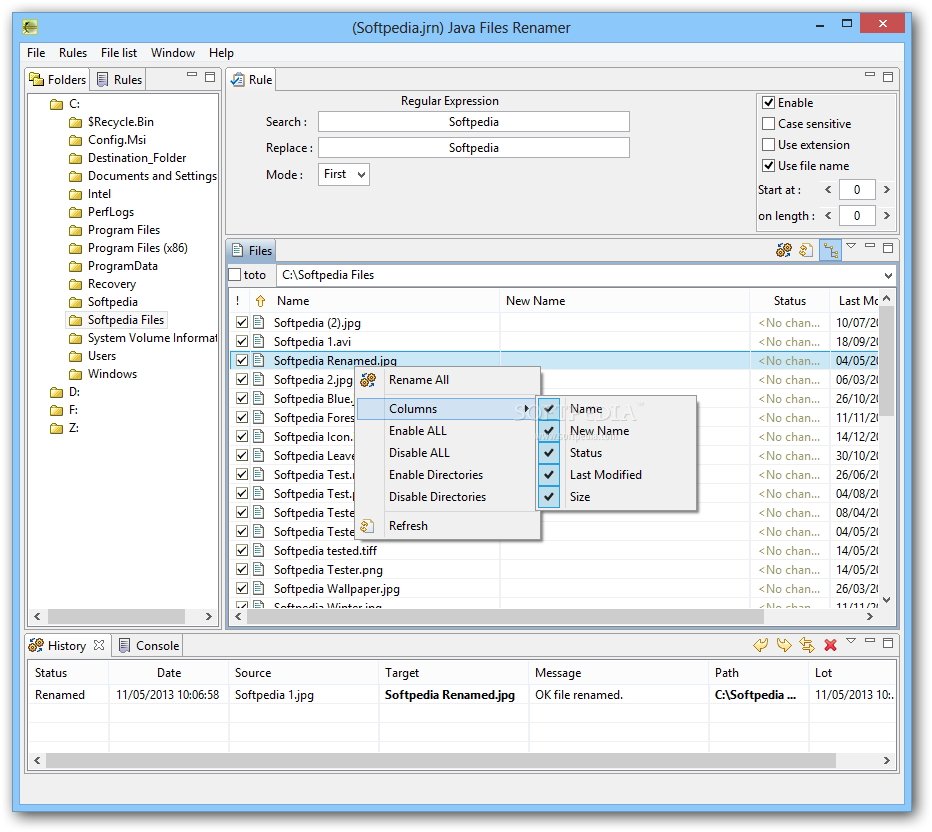932x832 pixels.
Task: Uncheck the Softpedia (2).jpg file checkbox
Action: tap(242, 322)
